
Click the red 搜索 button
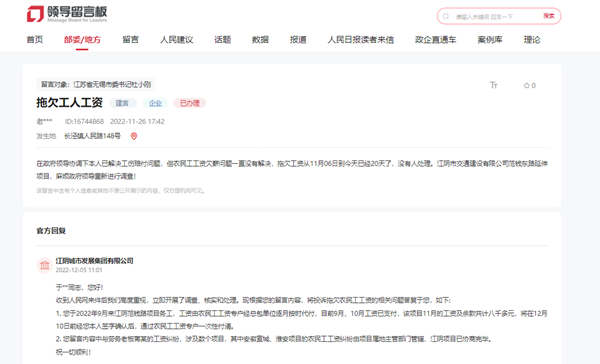(549, 16)
